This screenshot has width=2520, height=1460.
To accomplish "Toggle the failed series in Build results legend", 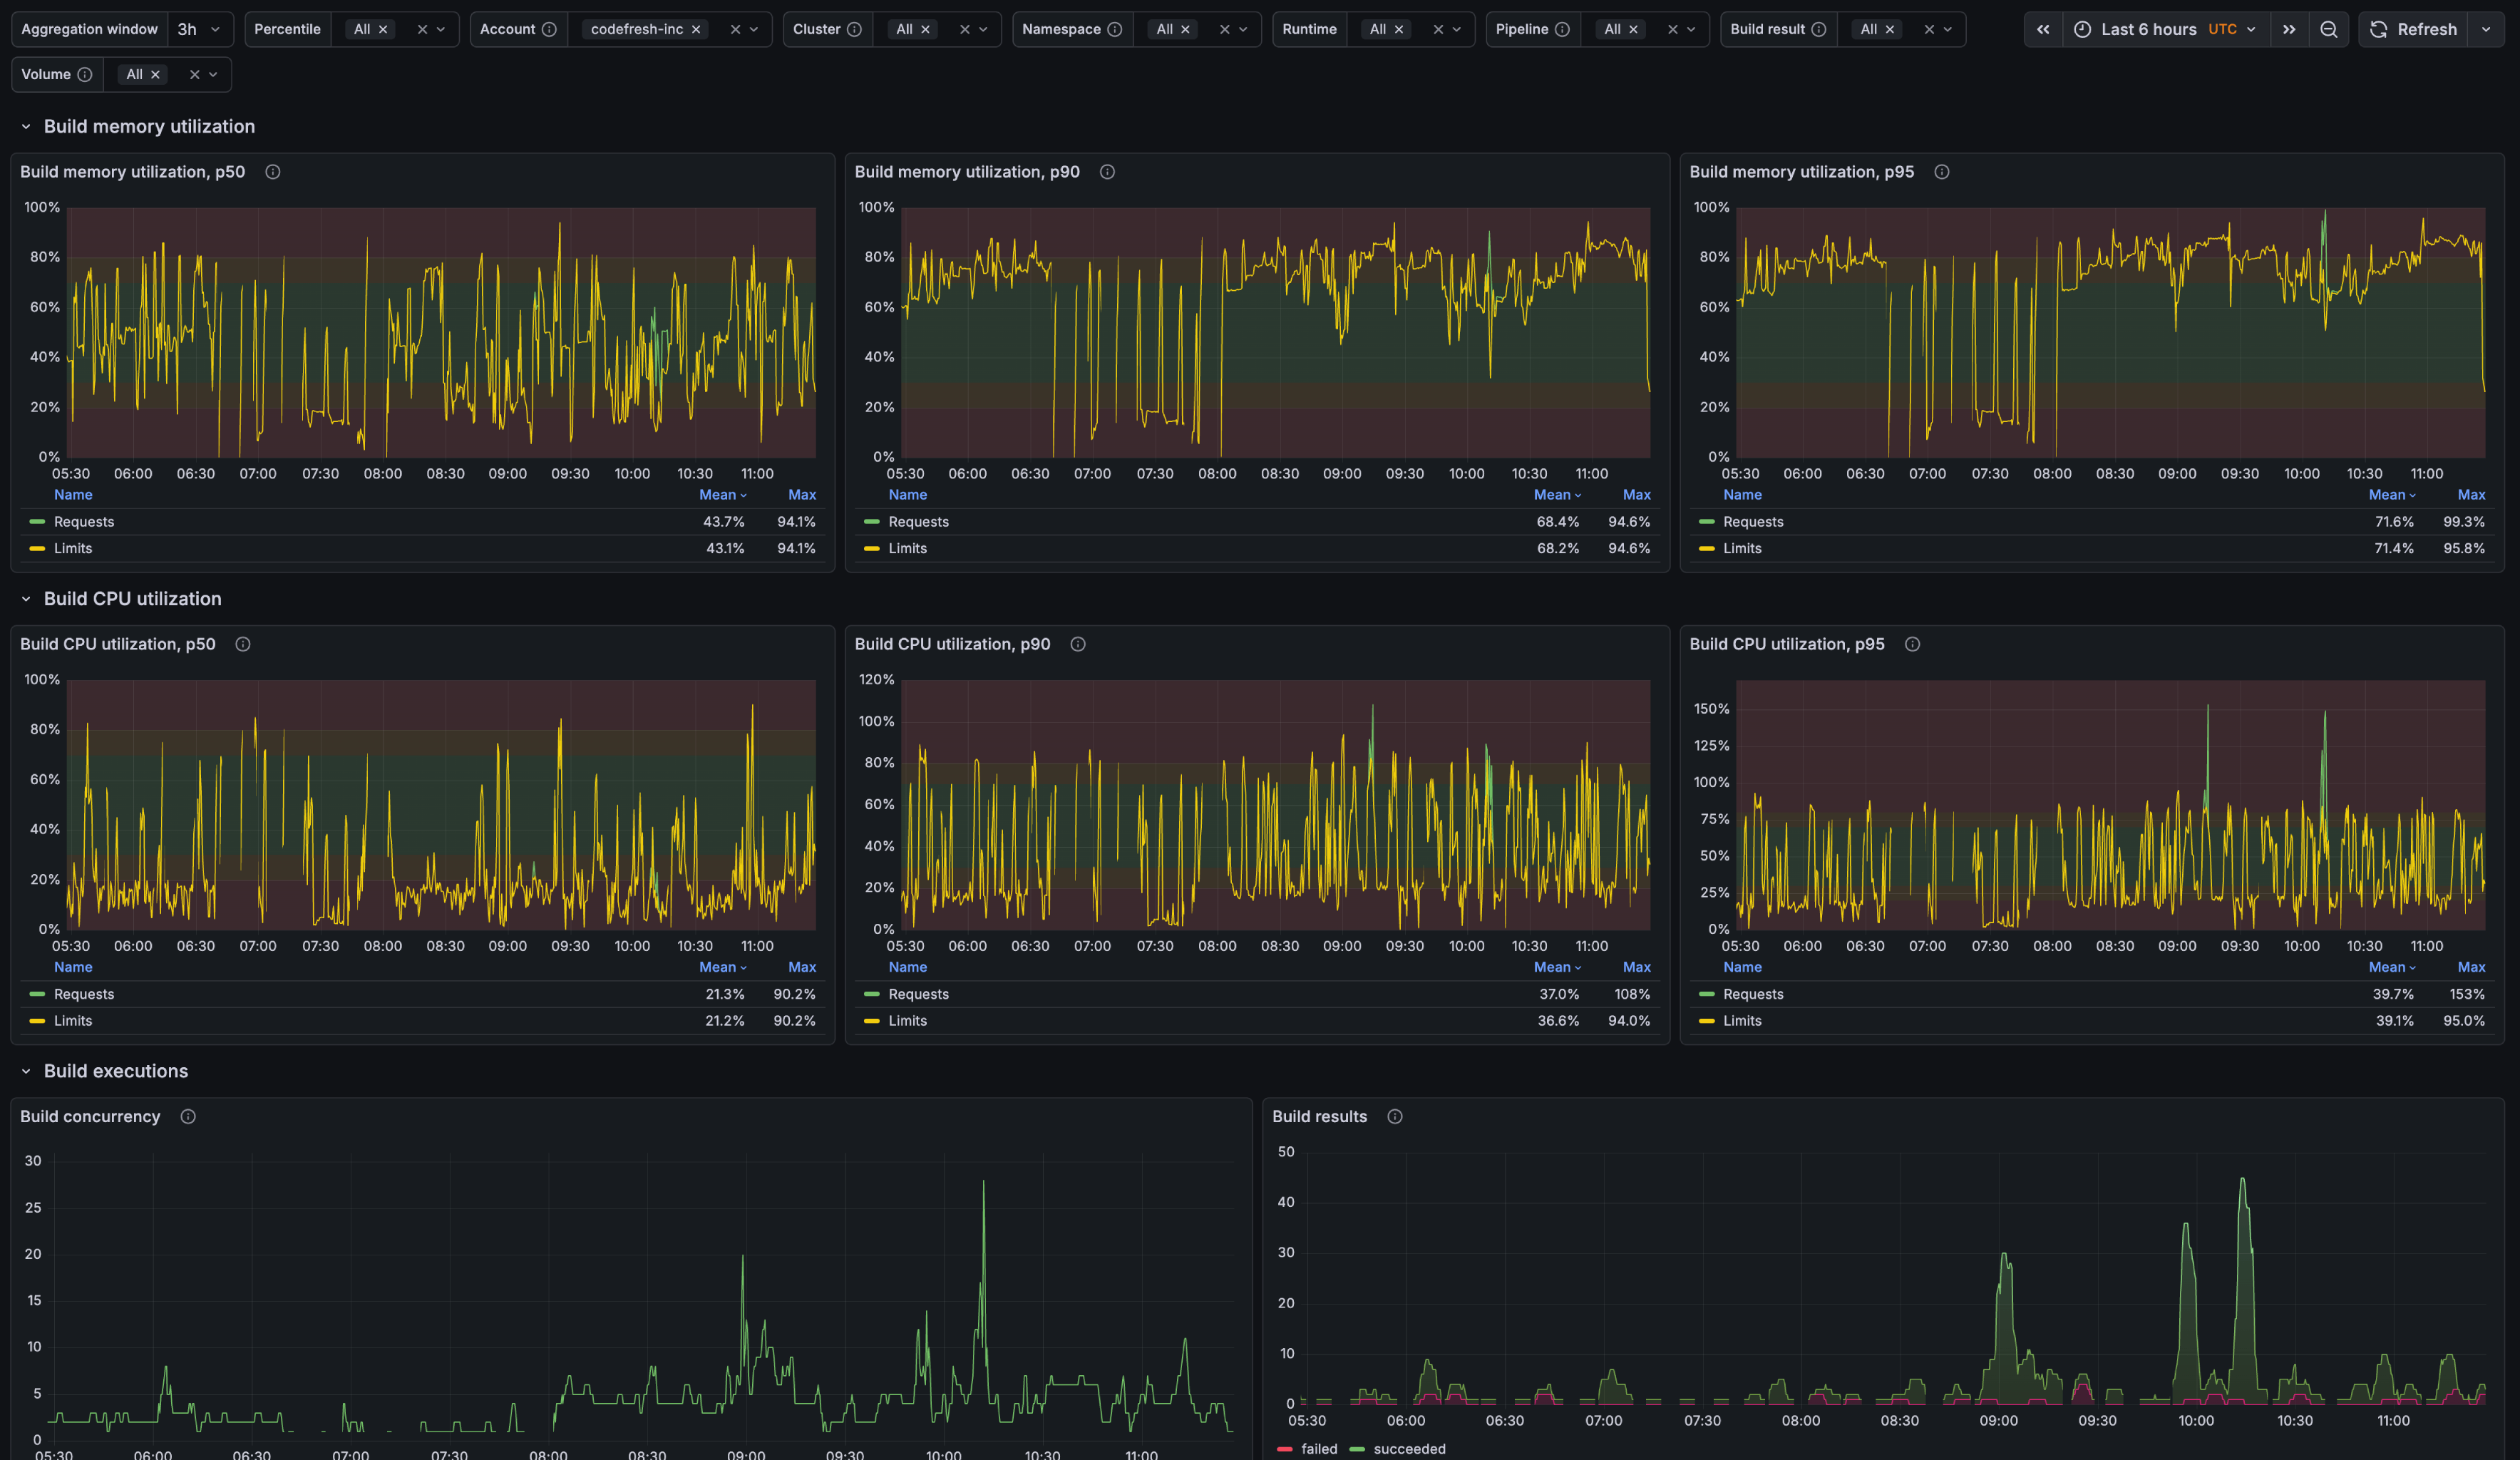I will pyautogui.click(x=1318, y=1448).
